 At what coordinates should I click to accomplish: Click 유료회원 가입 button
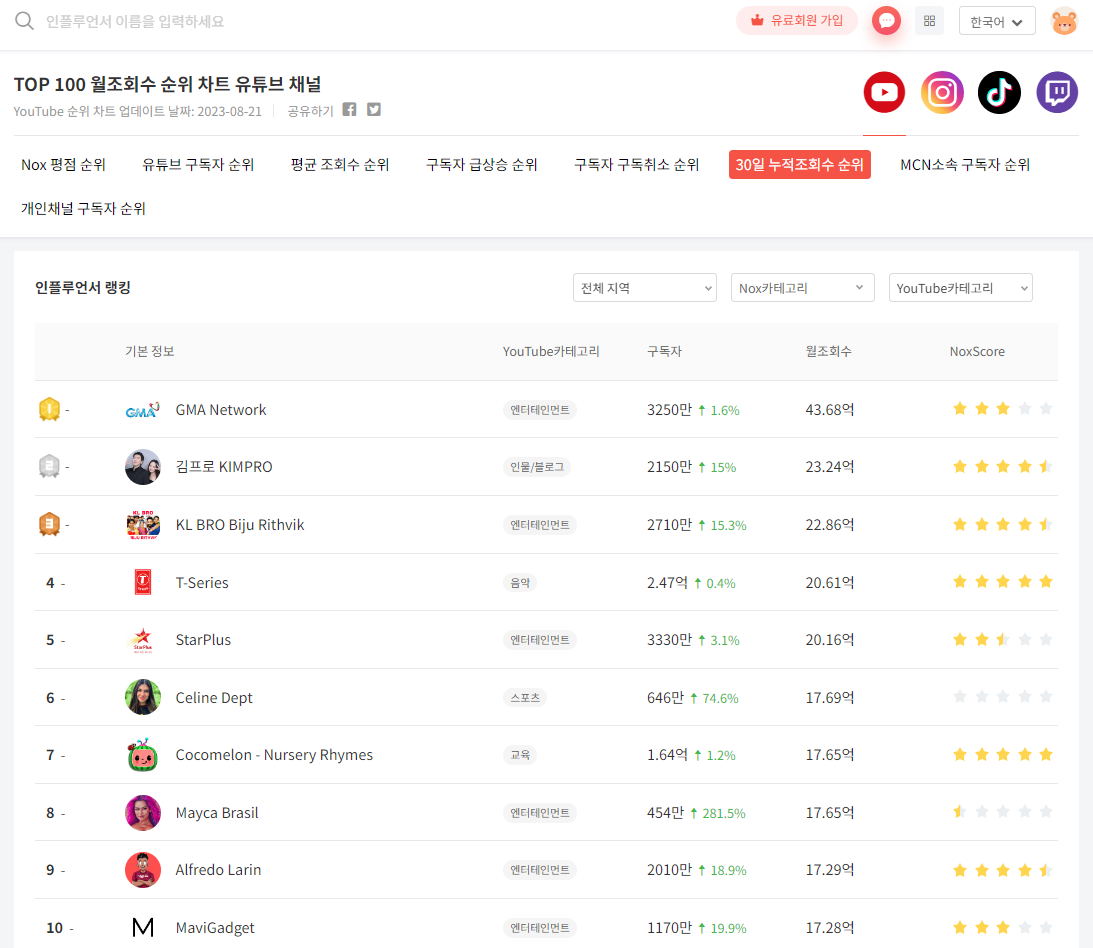[797, 21]
